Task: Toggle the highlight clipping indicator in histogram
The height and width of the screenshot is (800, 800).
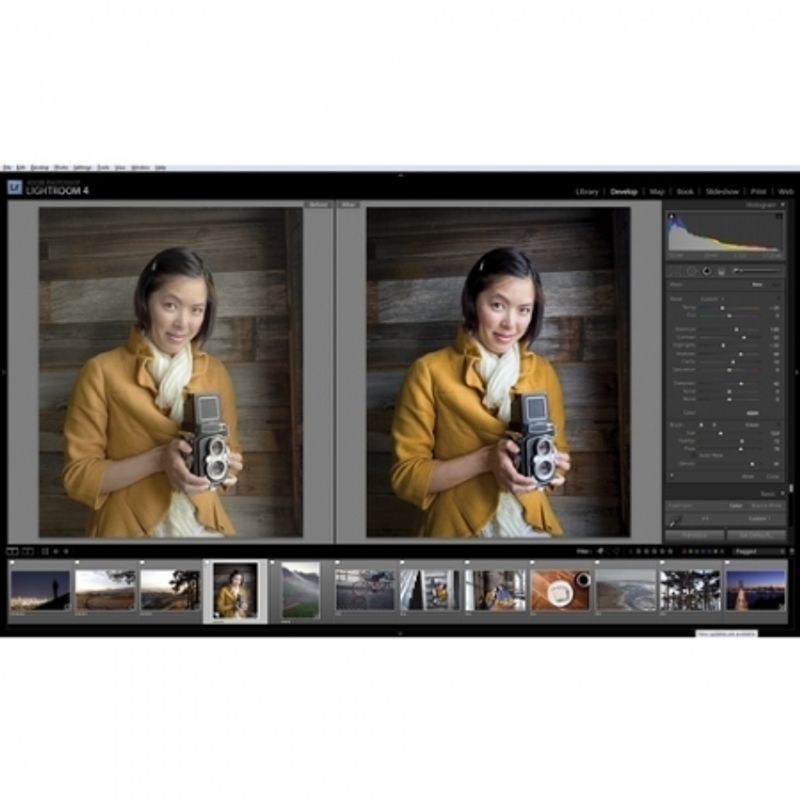Action: coord(779,216)
